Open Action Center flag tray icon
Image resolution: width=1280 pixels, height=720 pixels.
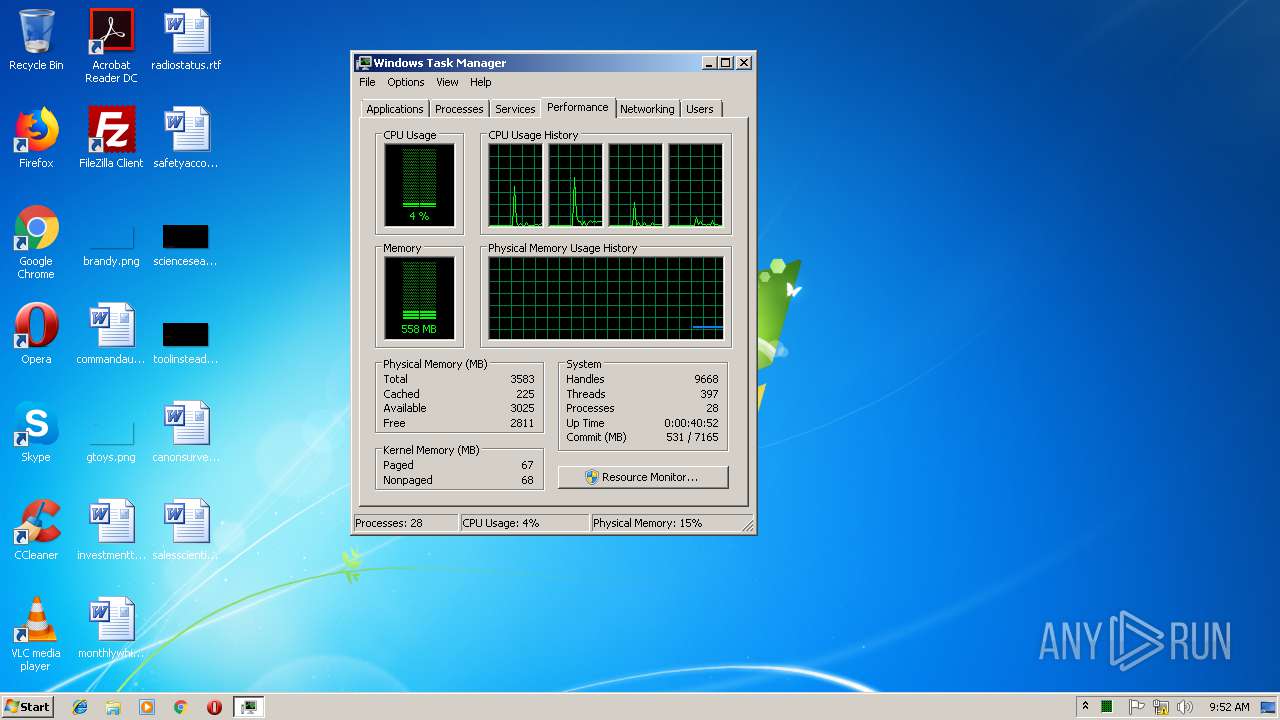coord(1136,707)
